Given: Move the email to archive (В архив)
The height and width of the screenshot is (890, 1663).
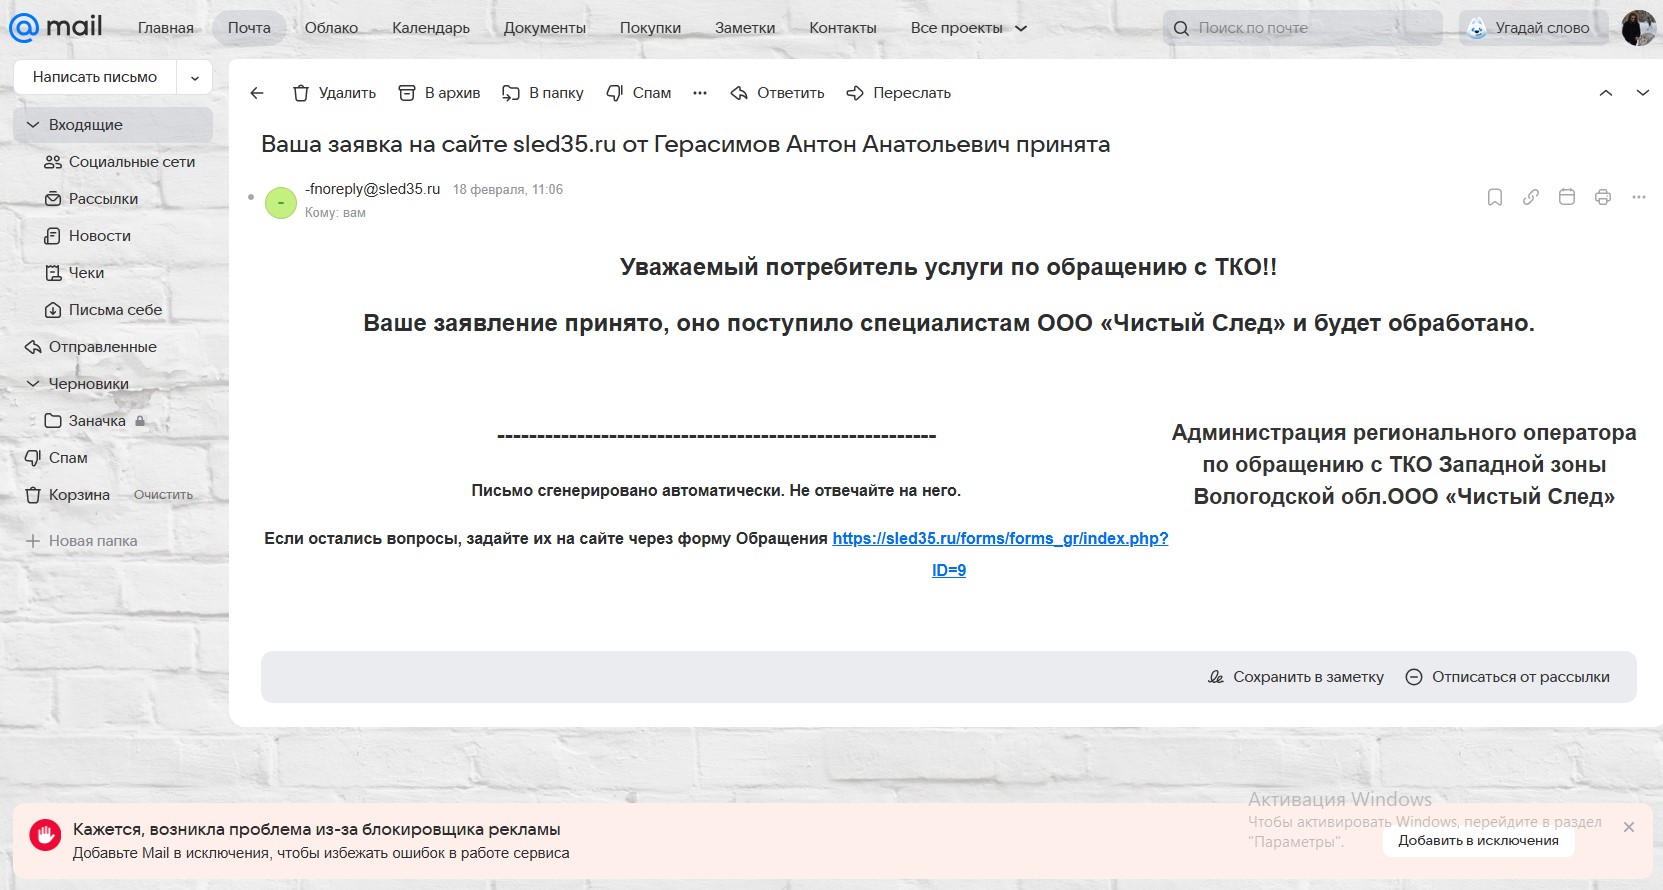Looking at the screenshot, I should [439, 93].
